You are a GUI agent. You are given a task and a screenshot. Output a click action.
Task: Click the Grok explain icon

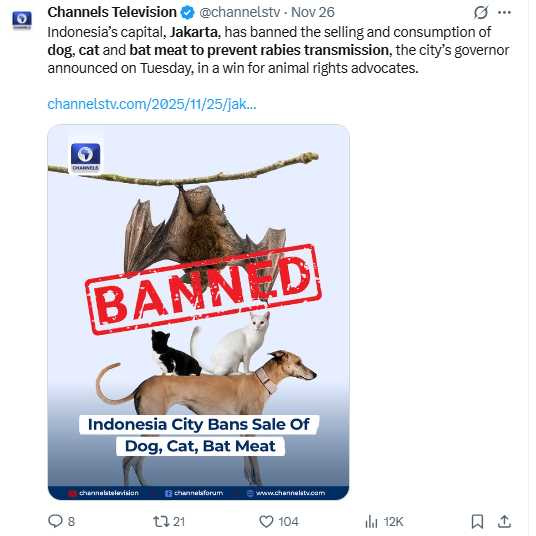coord(480,13)
